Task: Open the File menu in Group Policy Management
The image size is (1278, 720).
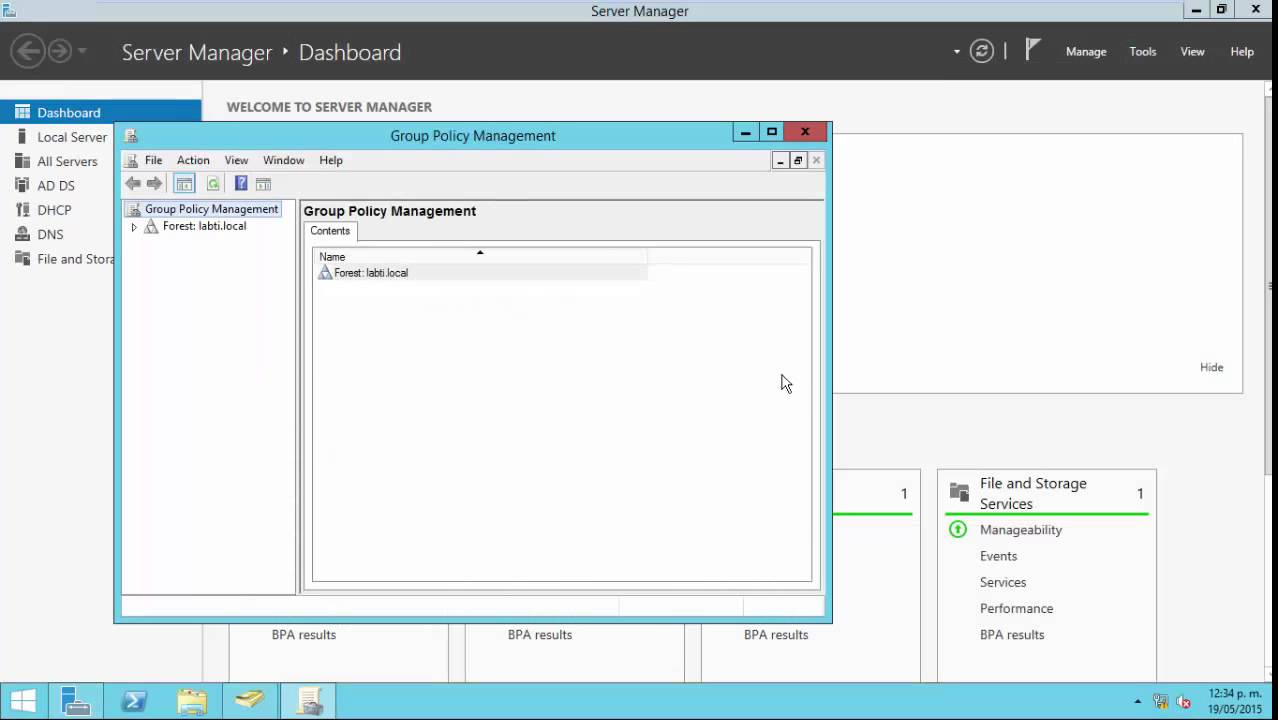Action: 153,160
